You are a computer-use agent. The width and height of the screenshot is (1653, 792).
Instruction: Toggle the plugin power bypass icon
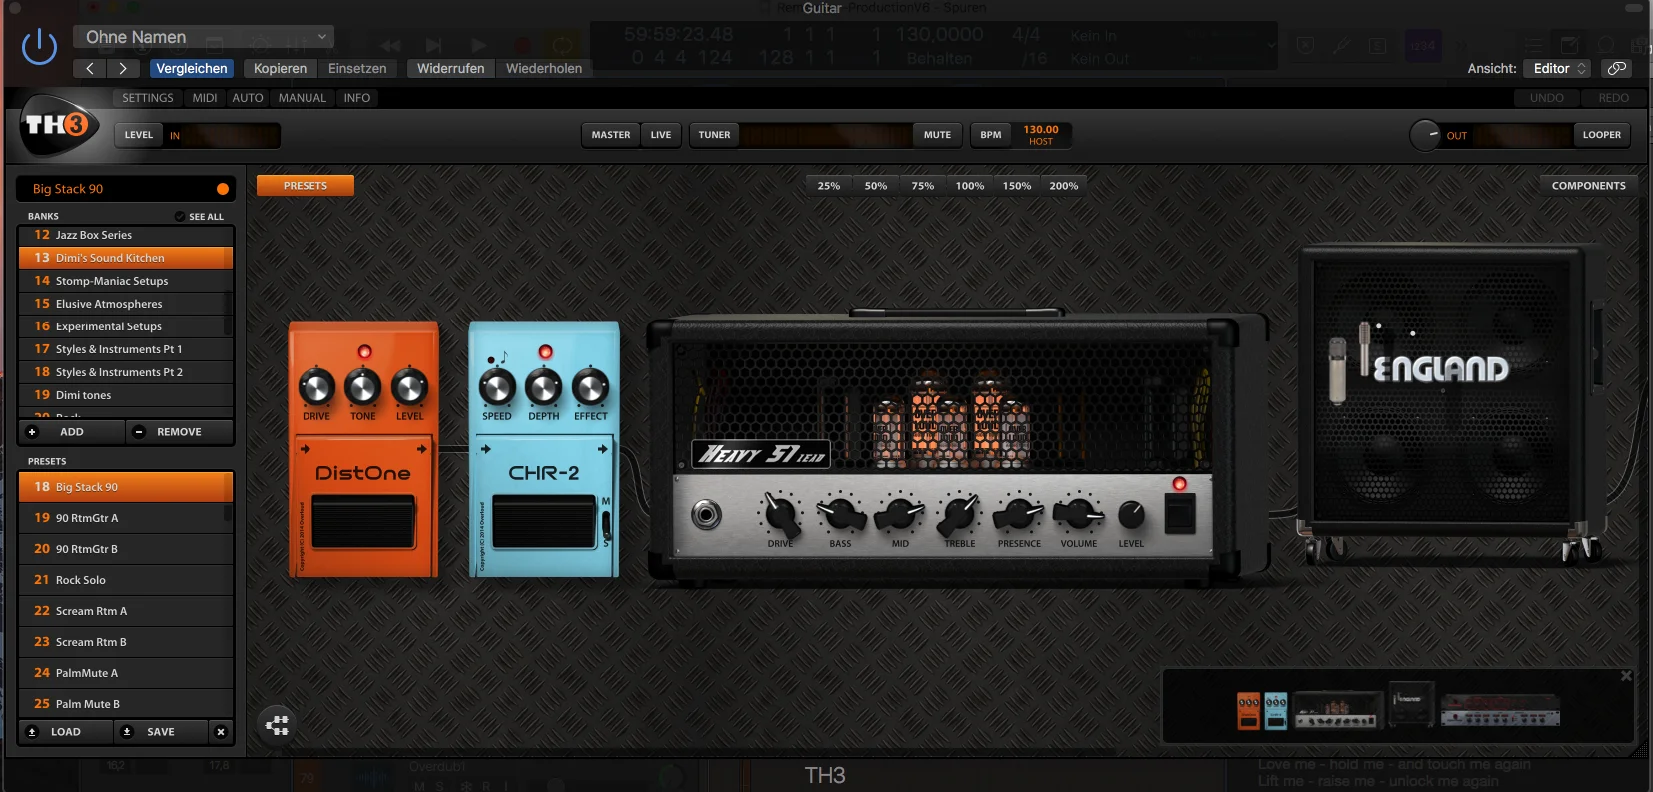(39, 47)
